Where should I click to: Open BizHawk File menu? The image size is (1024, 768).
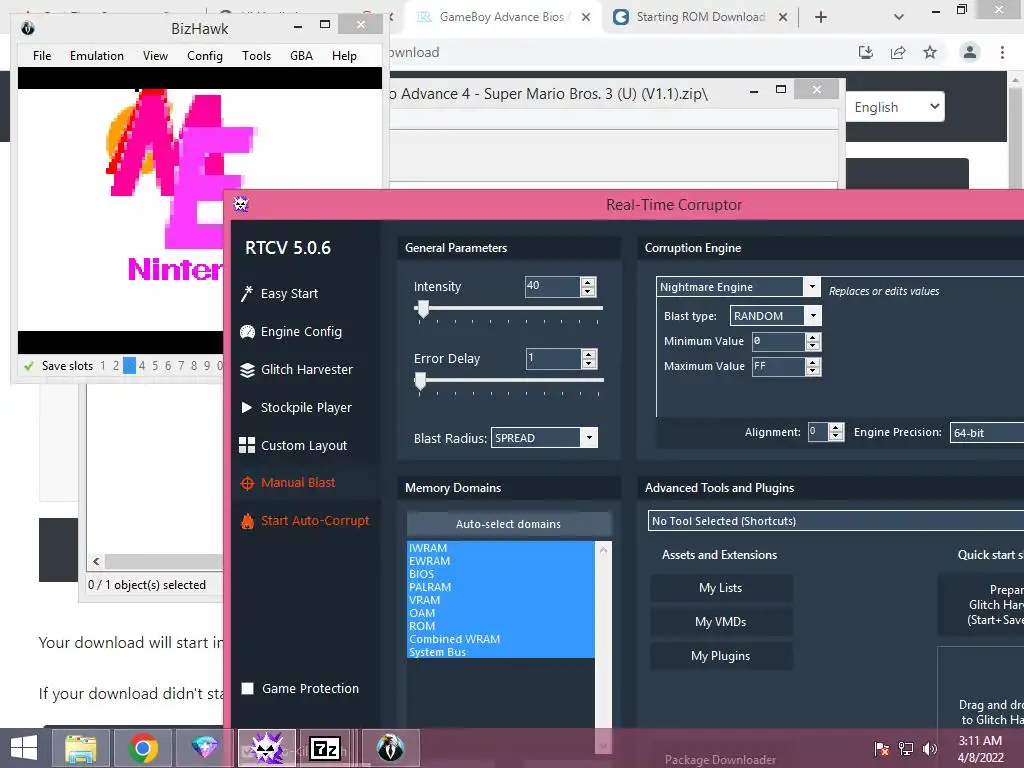tap(42, 56)
